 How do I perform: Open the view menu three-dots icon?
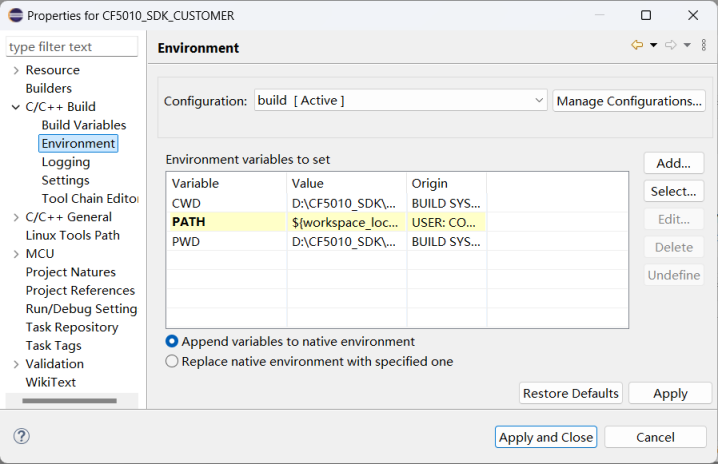click(x=704, y=45)
